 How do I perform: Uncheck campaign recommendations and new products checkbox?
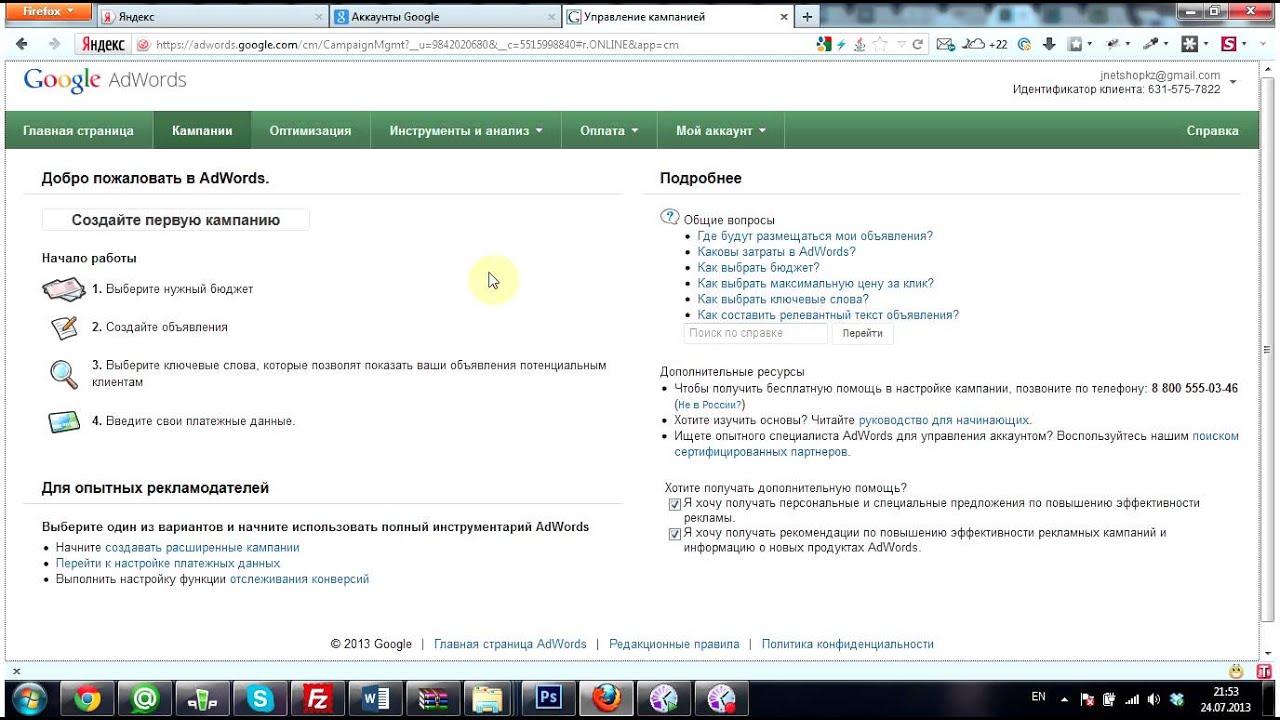click(x=675, y=534)
